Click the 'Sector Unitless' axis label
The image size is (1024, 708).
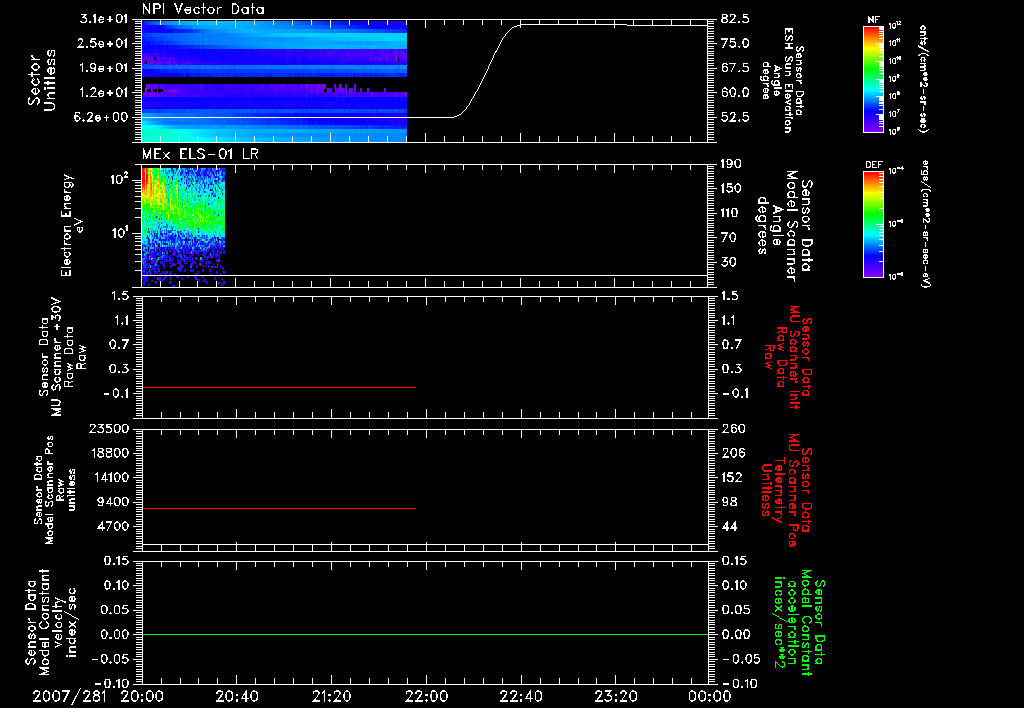click(42, 80)
